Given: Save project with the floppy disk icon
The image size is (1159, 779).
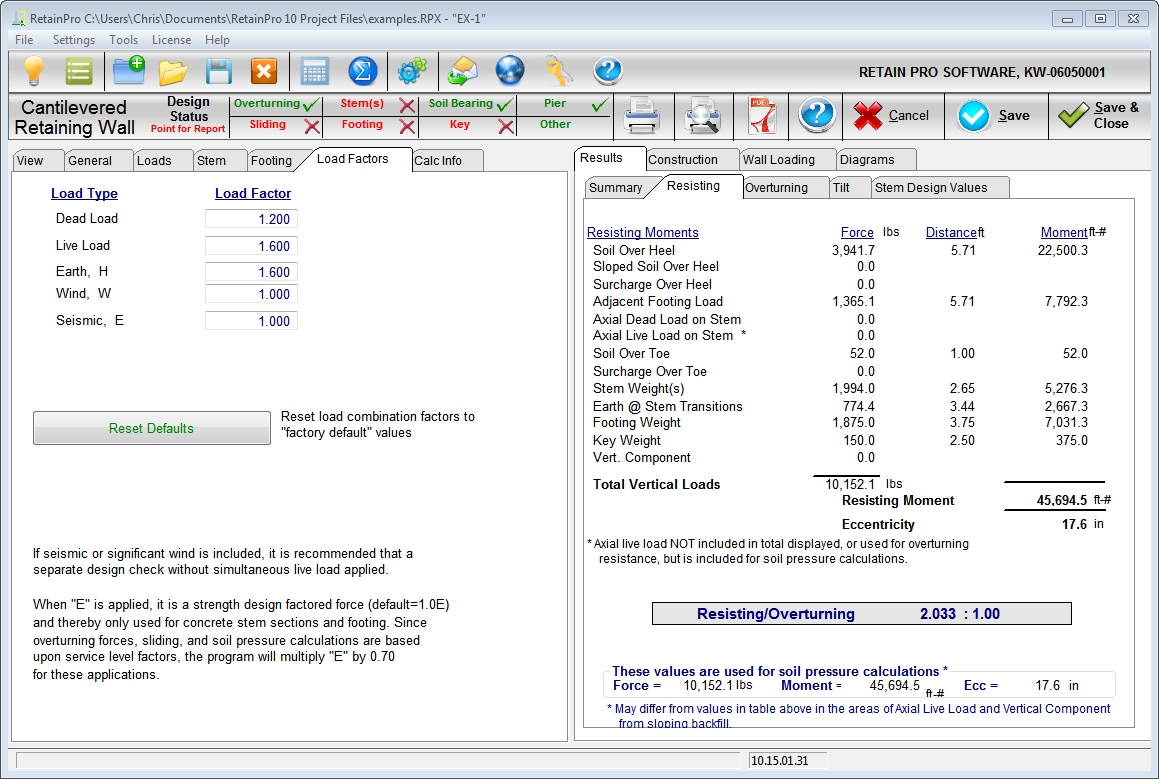Looking at the screenshot, I should pyautogui.click(x=219, y=72).
